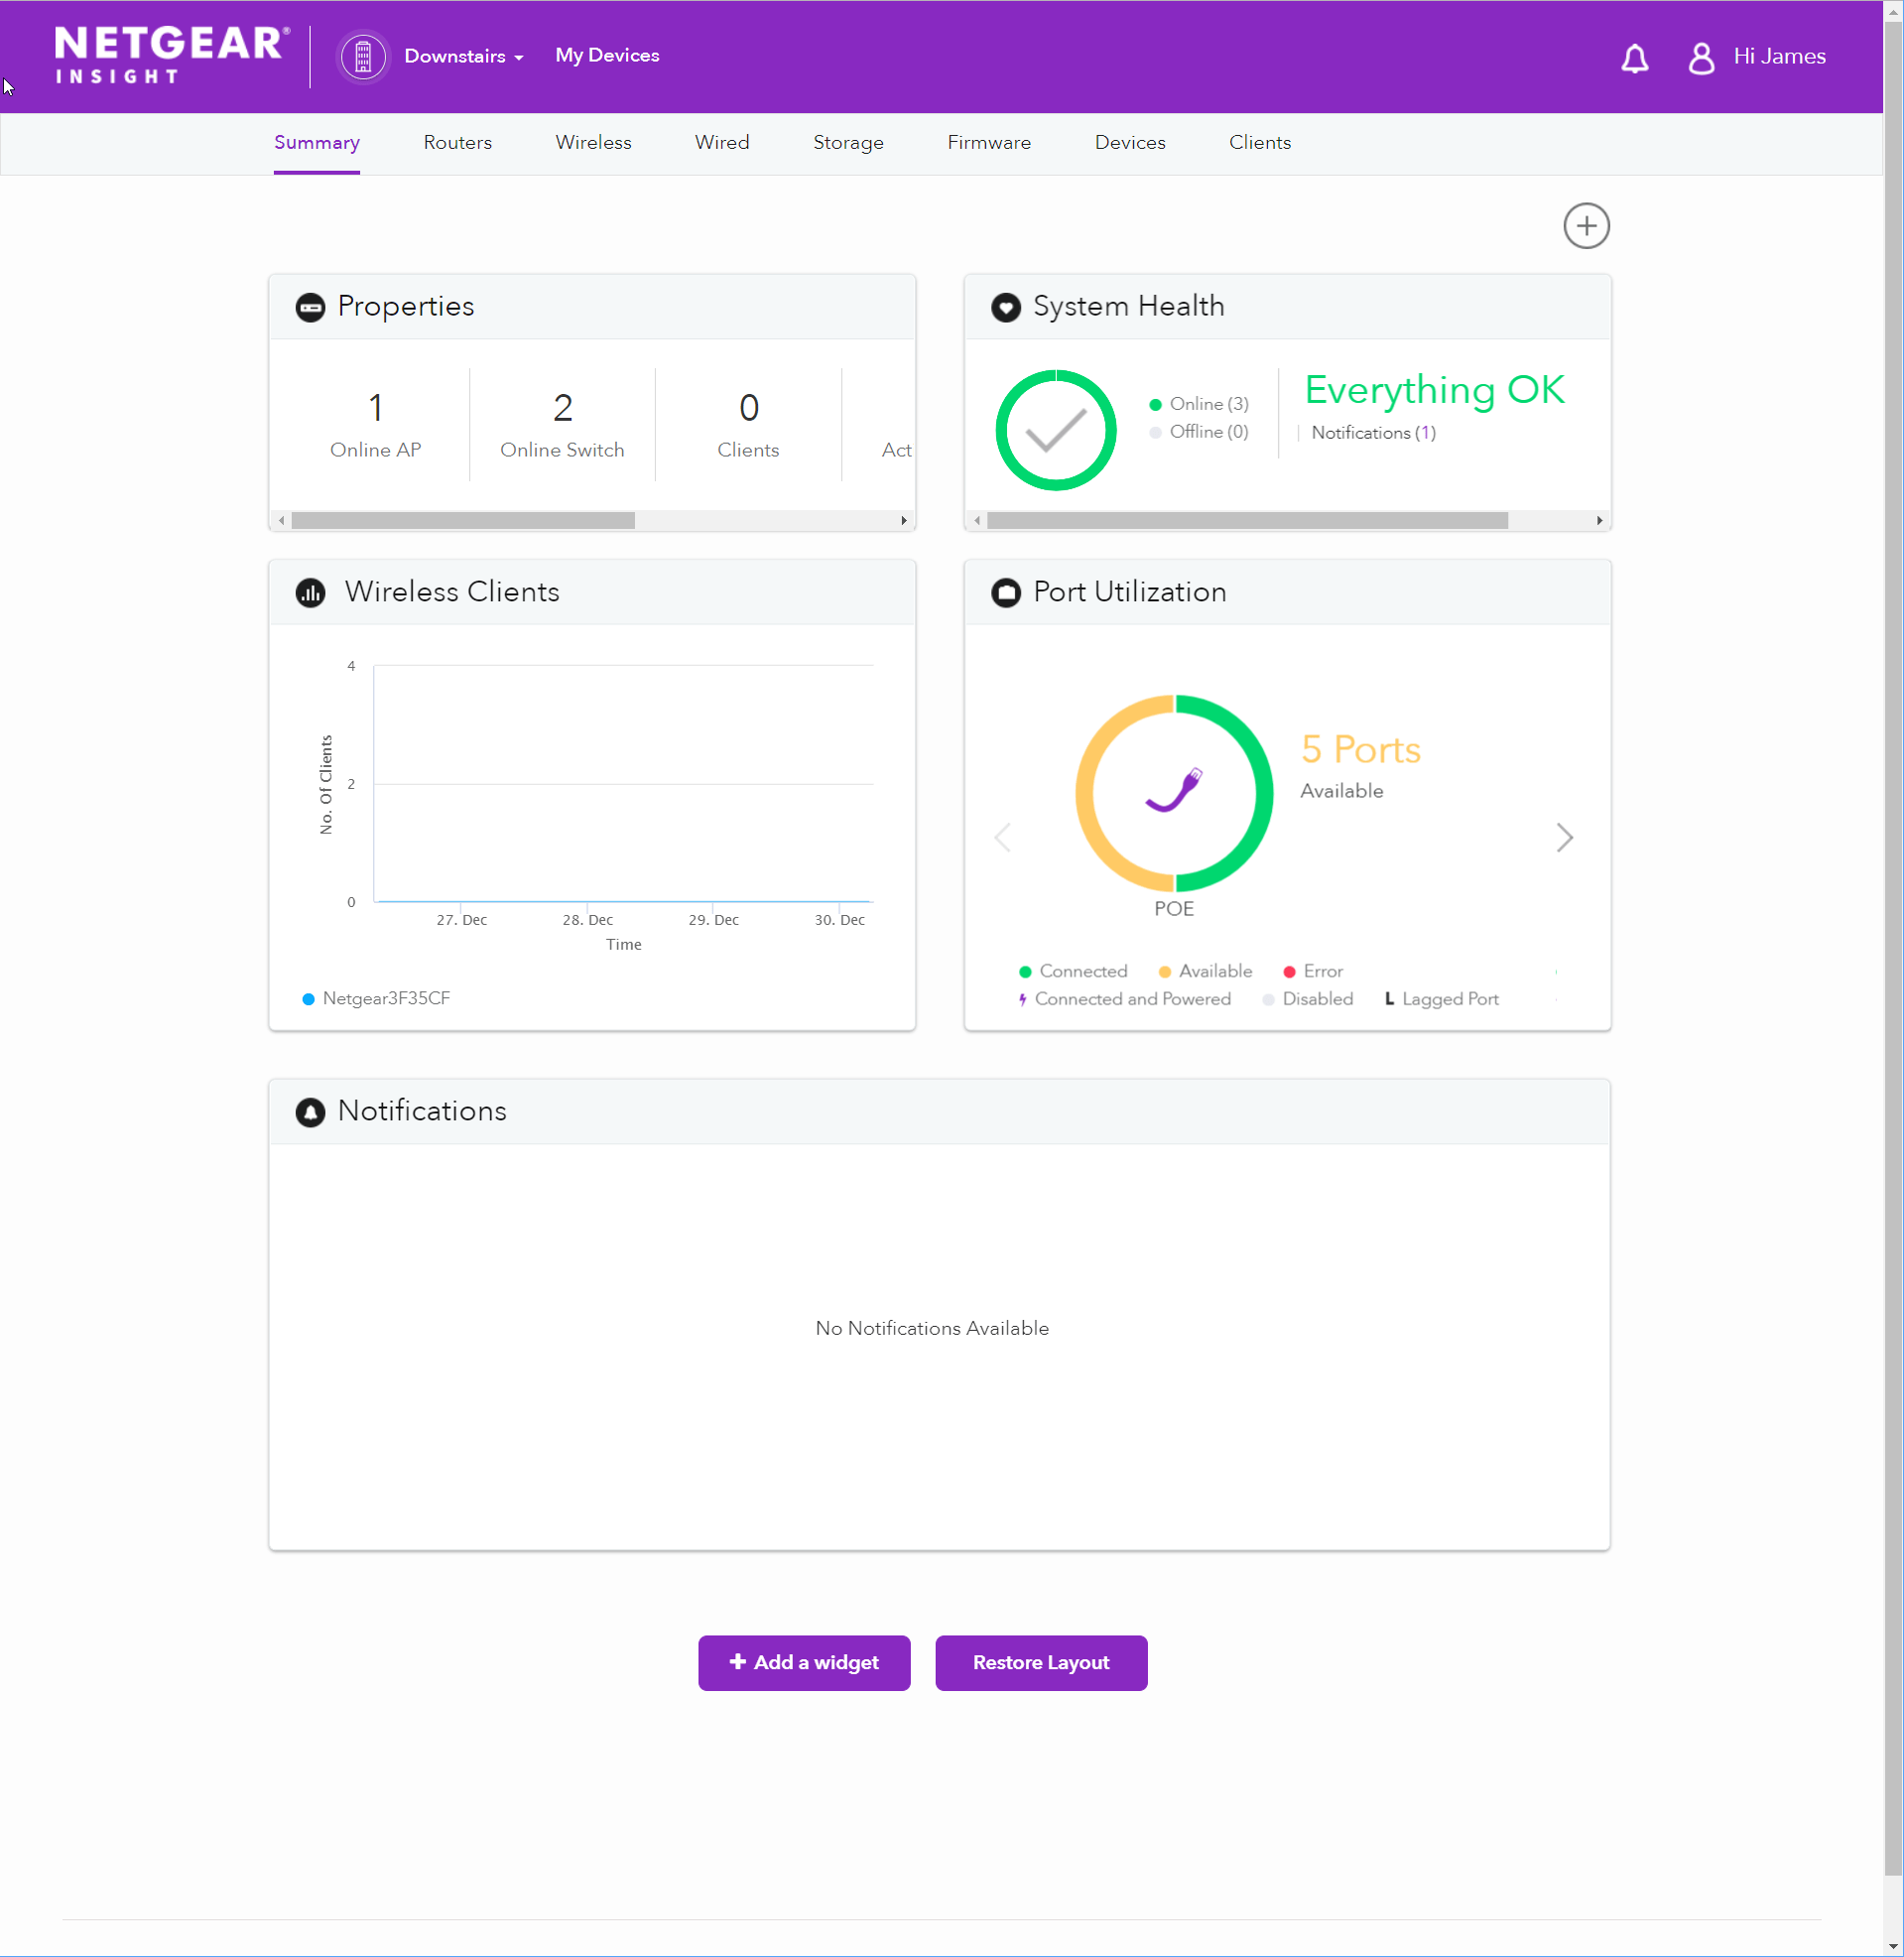Viewport: 1904px width, 1957px height.
Task: Click the Restore Layout button
Action: (x=1040, y=1662)
